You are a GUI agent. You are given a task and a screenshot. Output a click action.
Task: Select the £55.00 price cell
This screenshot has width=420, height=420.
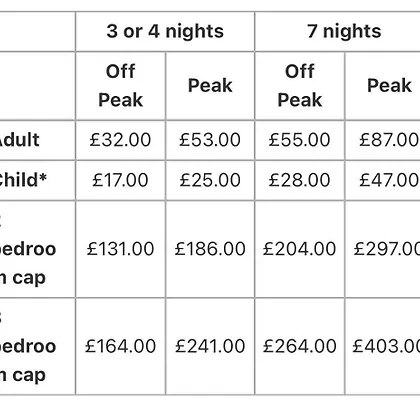pyautogui.click(x=300, y=140)
